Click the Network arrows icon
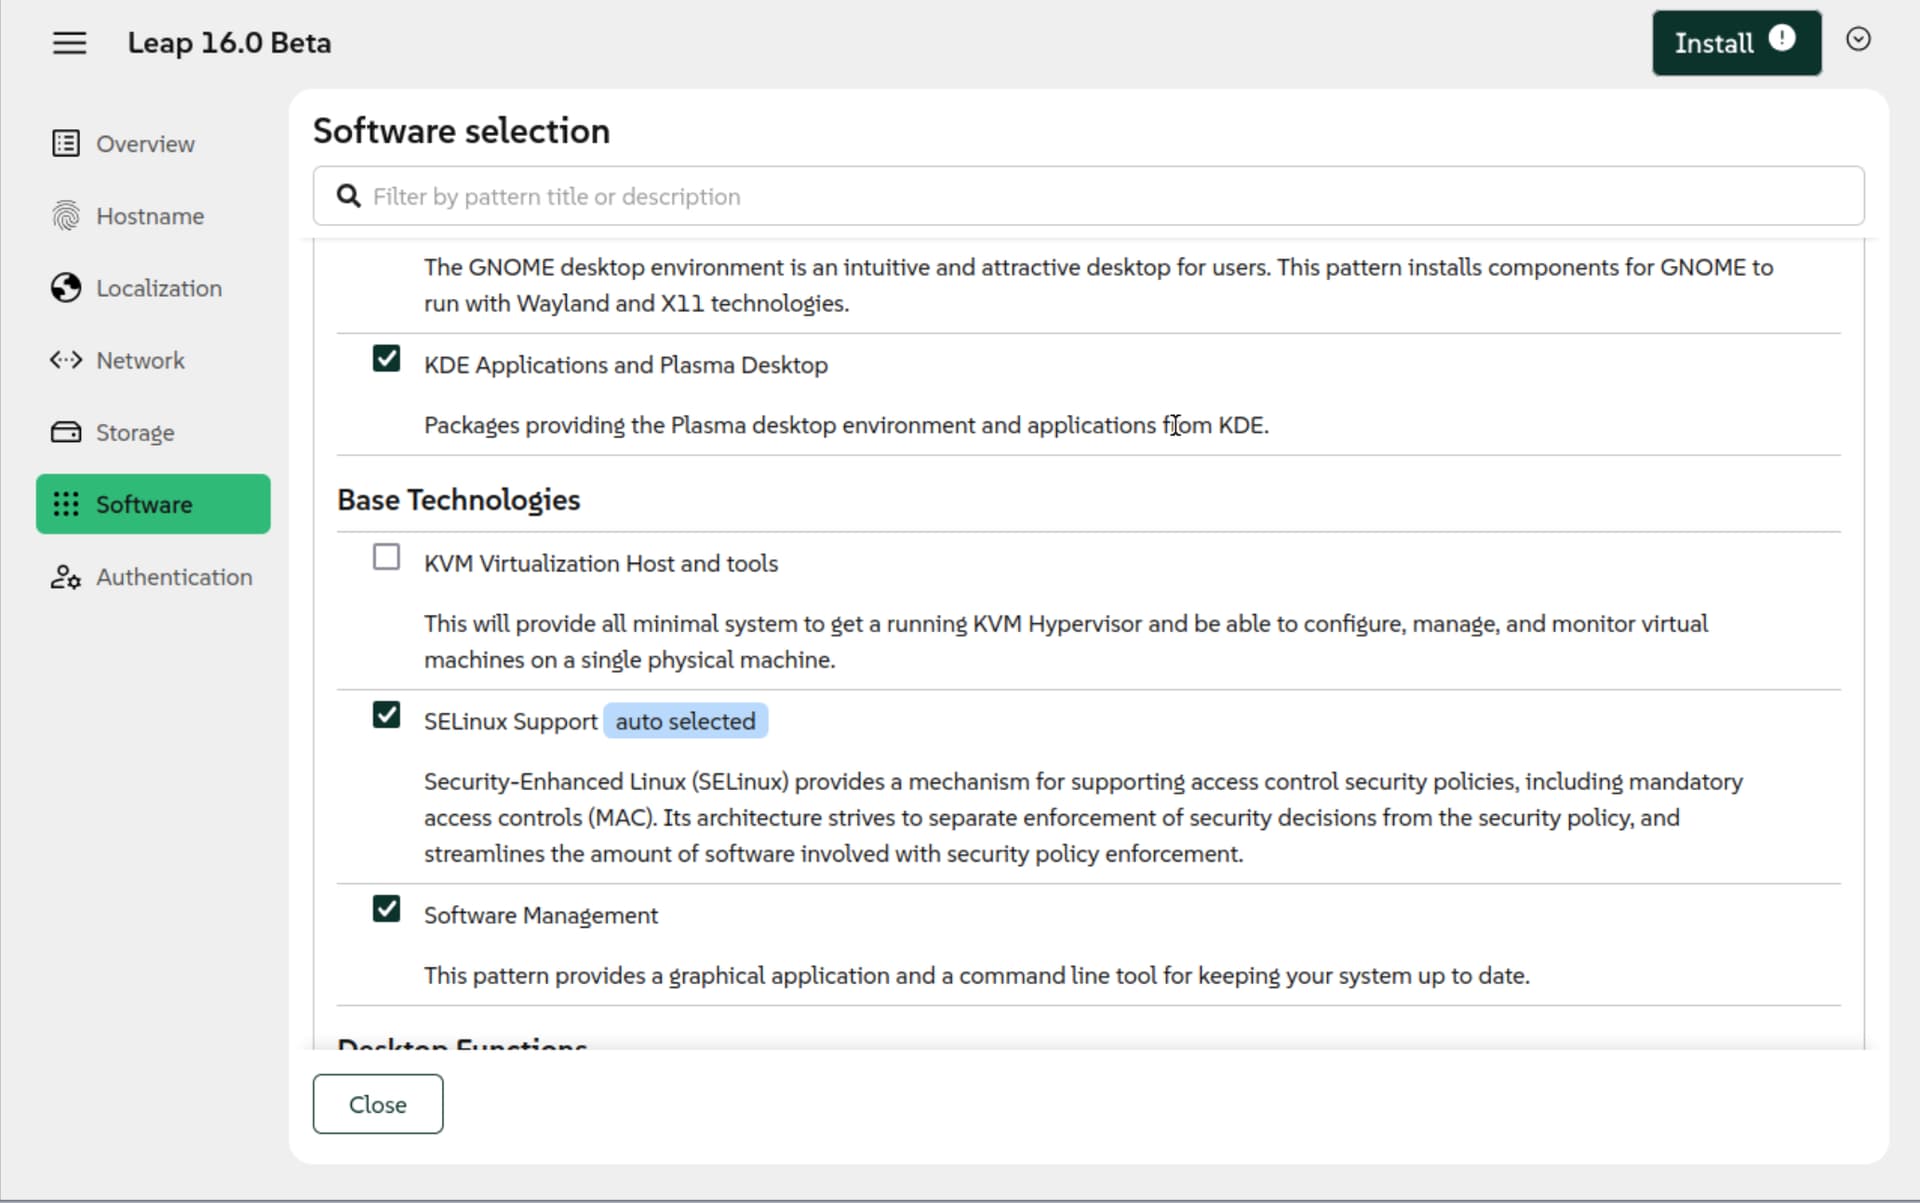This screenshot has height=1203, width=1920. click(66, 360)
